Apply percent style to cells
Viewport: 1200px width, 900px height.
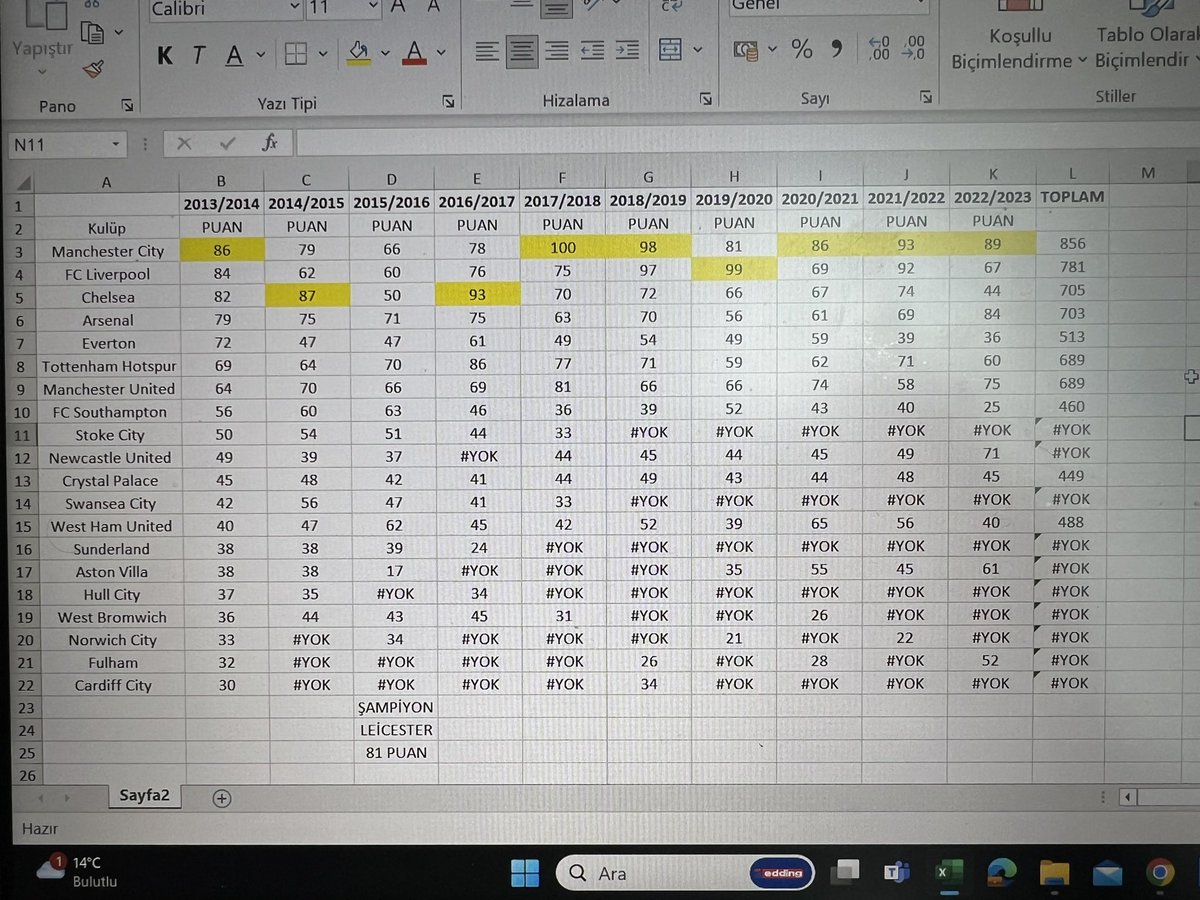pyautogui.click(x=802, y=48)
